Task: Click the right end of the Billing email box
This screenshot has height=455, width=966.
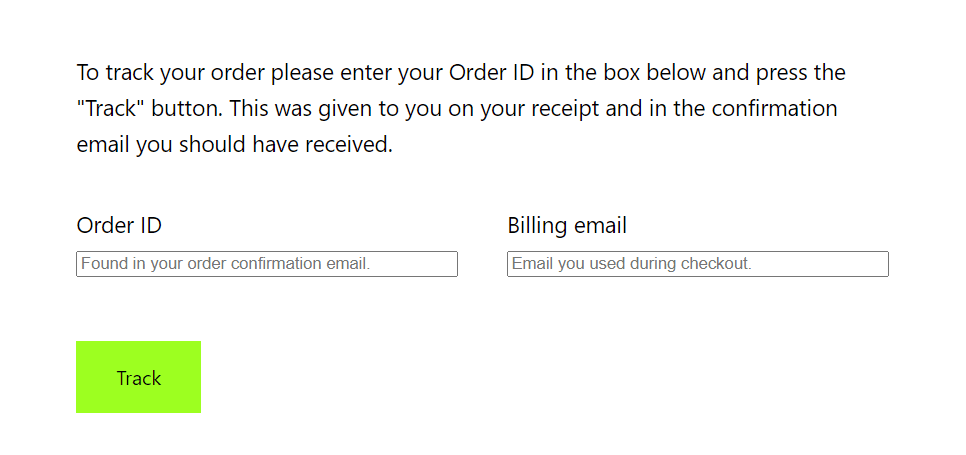Action: point(880,264)
